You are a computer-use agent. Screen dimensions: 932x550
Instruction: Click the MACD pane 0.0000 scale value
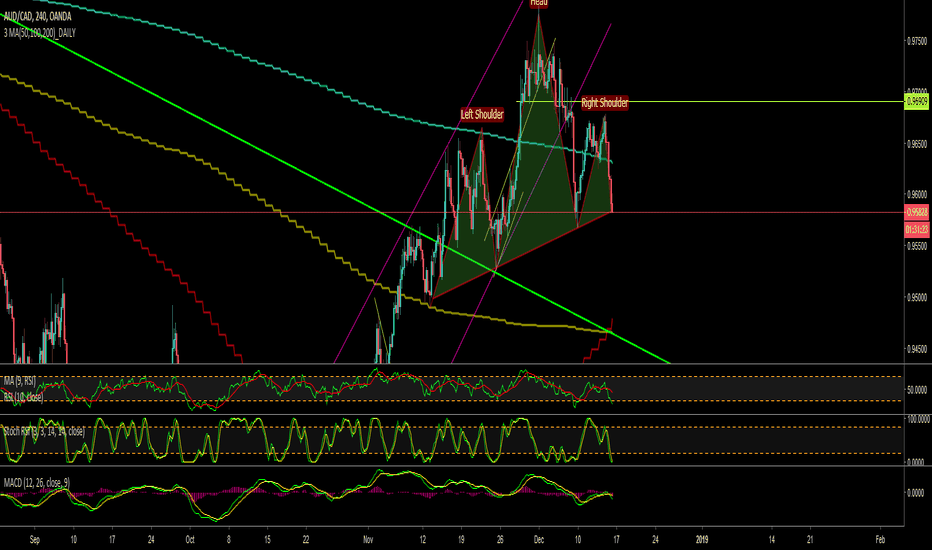coord(915,493)
